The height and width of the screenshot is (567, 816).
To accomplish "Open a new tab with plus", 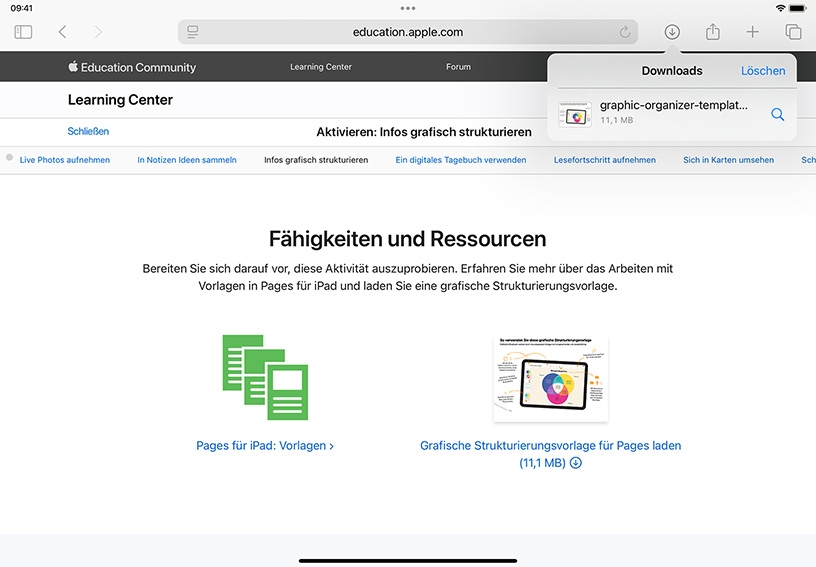I will coord(752,32).
